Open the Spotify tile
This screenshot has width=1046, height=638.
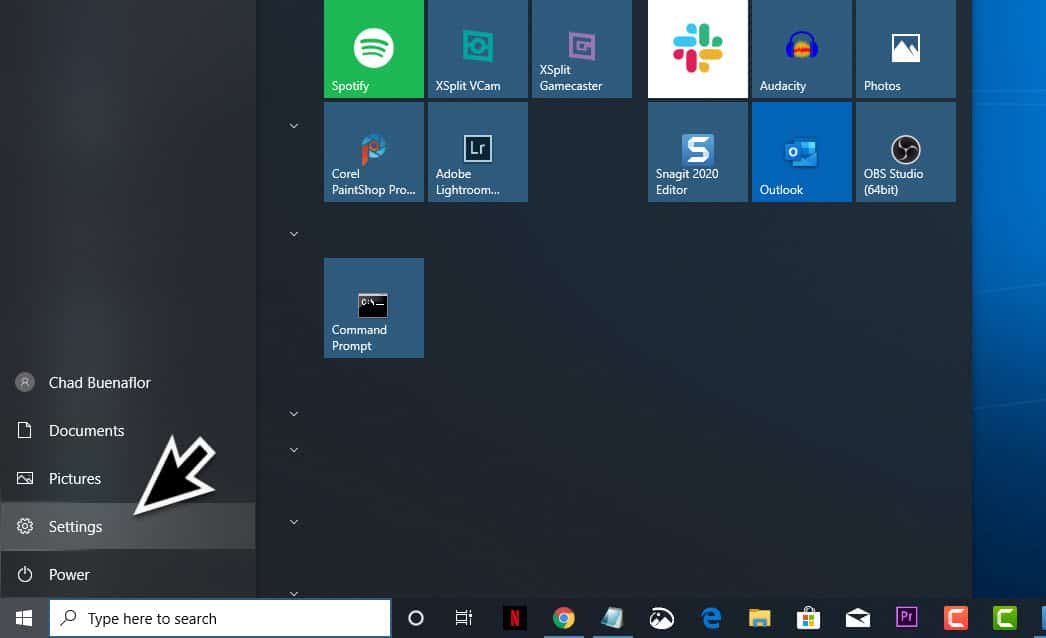(x=374, y=49)
